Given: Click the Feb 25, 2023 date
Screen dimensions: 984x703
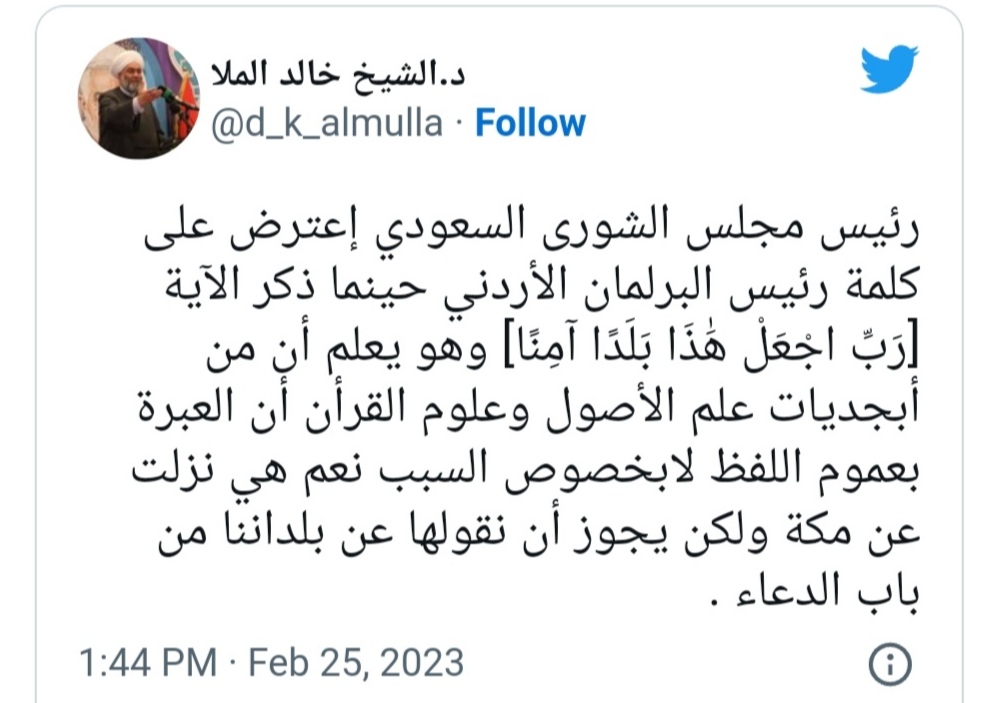Looking at the screenshot, I should pyautogui.click(x=357, y=663).
